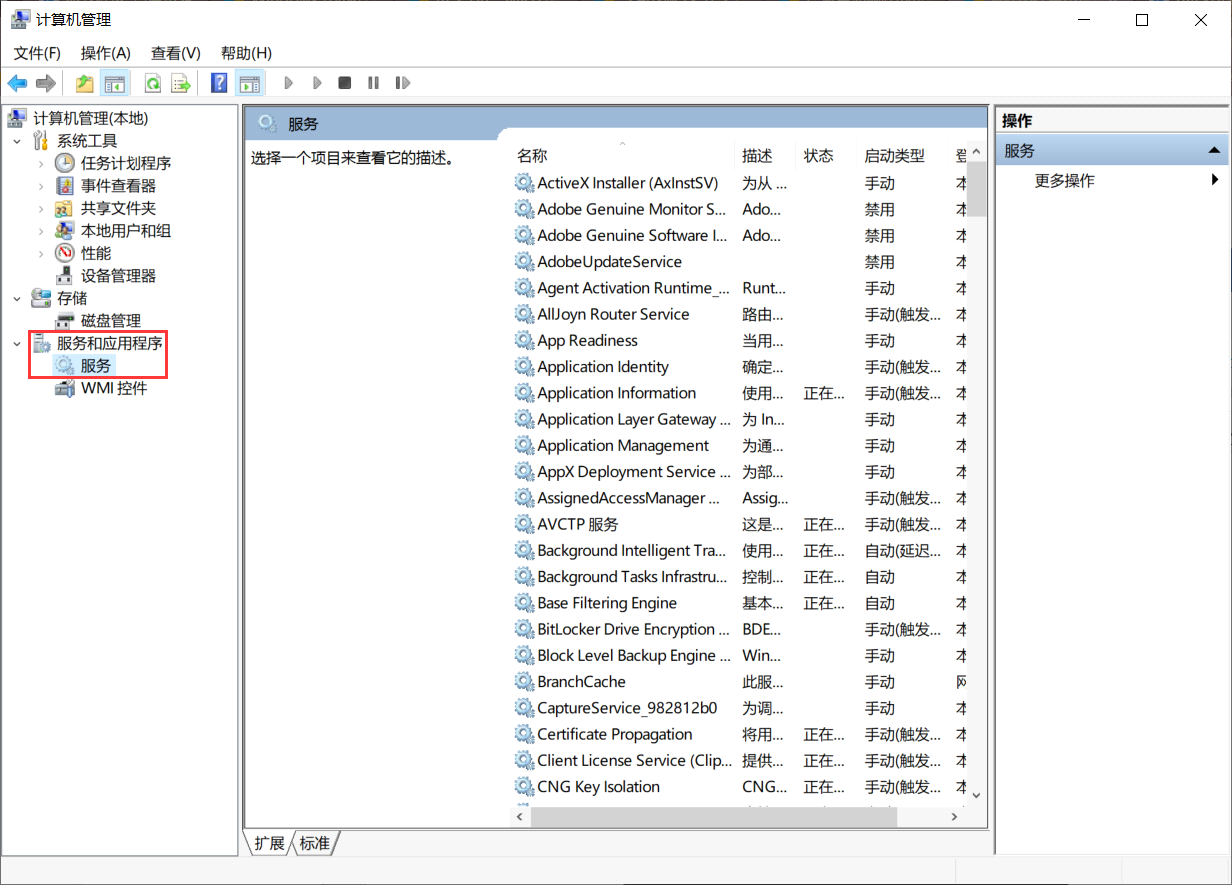Toggle the show/hide console tree icon
The height and width of the screenshot is (885, 1232).
click(116, 82)
